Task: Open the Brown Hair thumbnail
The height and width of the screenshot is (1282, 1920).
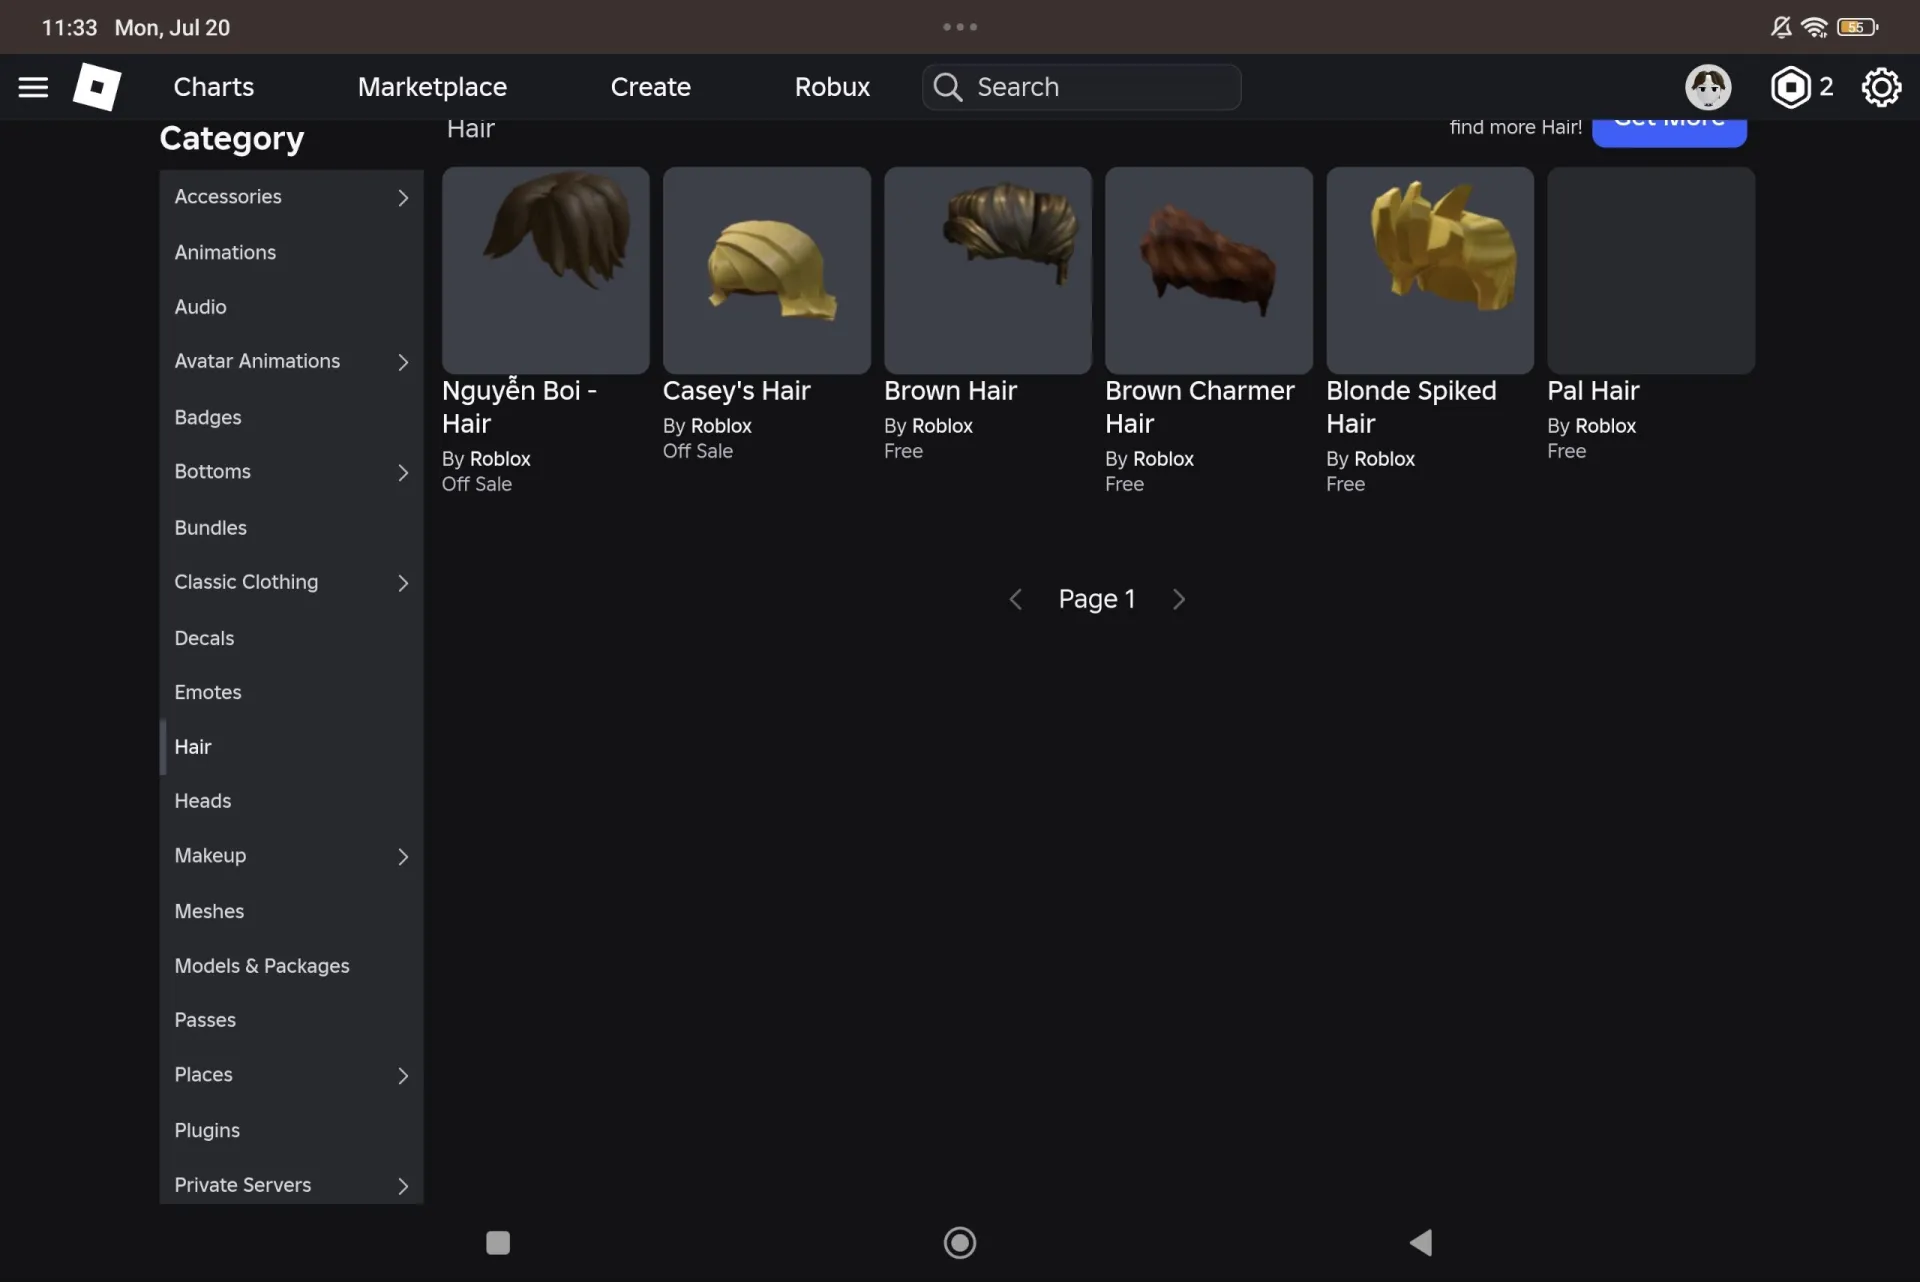Action: (x=988, y=270)
